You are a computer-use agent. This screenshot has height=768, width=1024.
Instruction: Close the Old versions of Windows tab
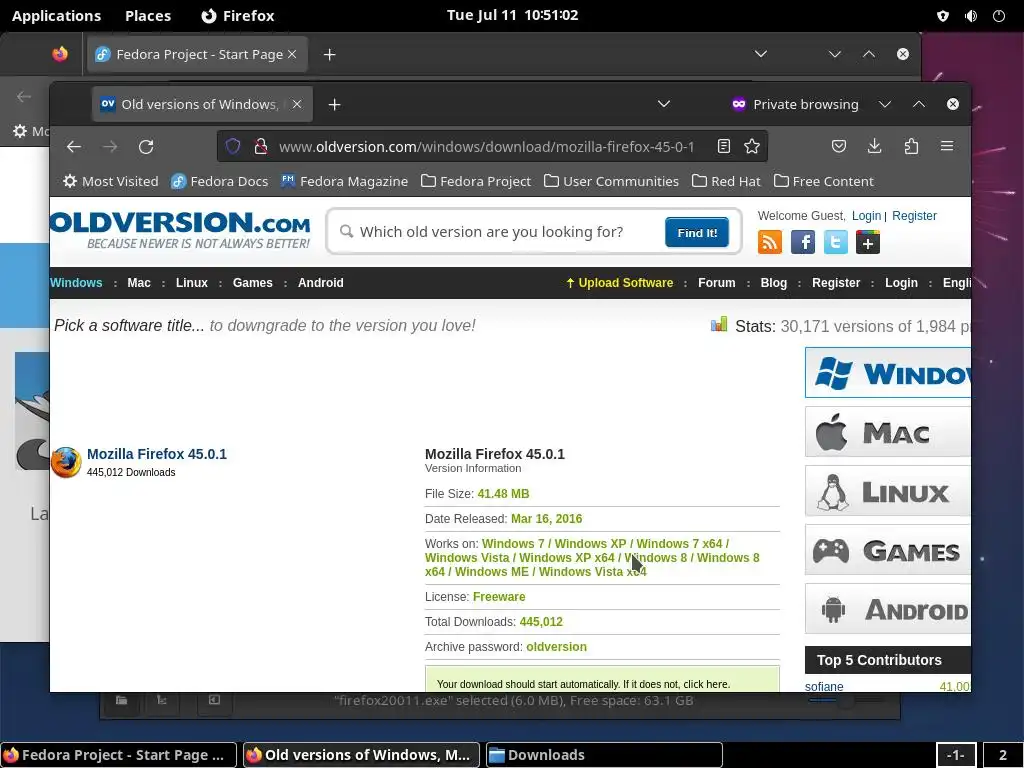click(x=297, y=104)
